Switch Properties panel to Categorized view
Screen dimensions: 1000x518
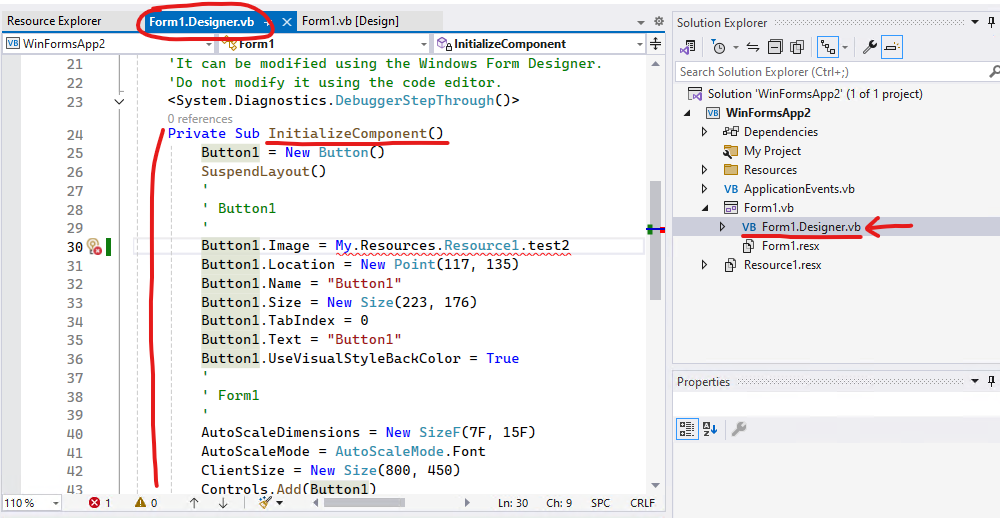click(x=686, y=429)
